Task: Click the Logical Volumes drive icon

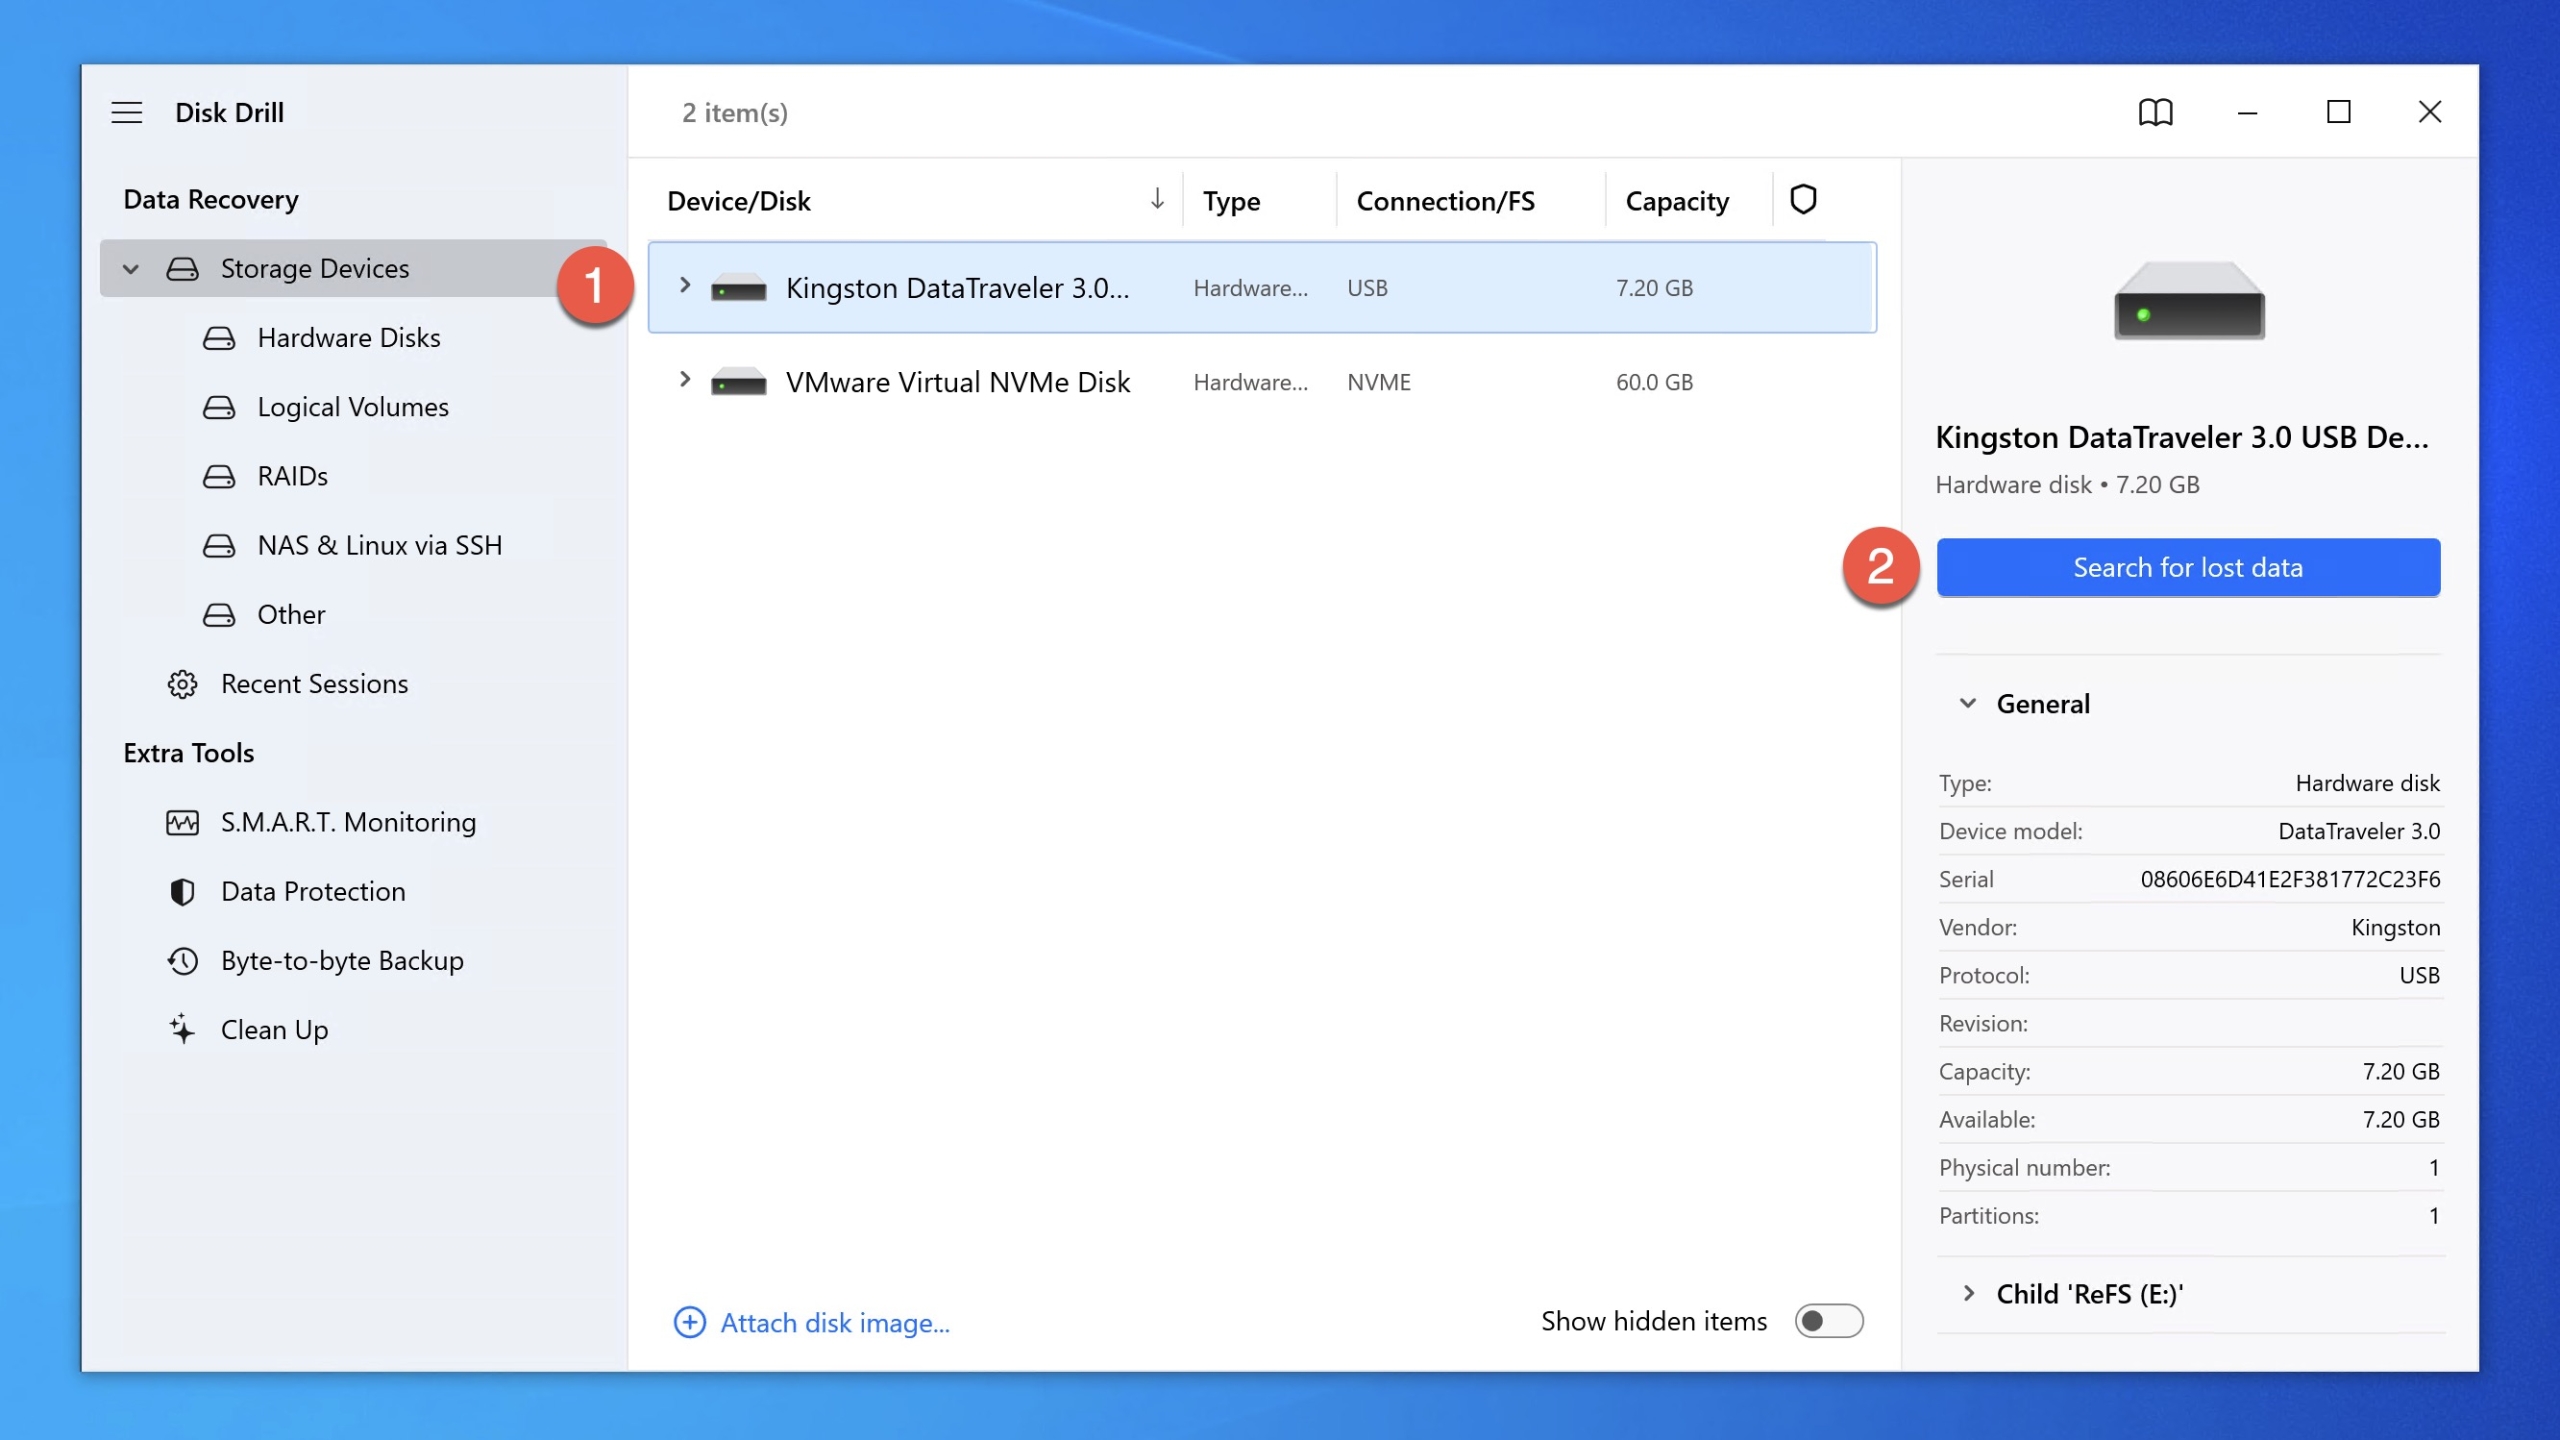Action: [219, 407]
